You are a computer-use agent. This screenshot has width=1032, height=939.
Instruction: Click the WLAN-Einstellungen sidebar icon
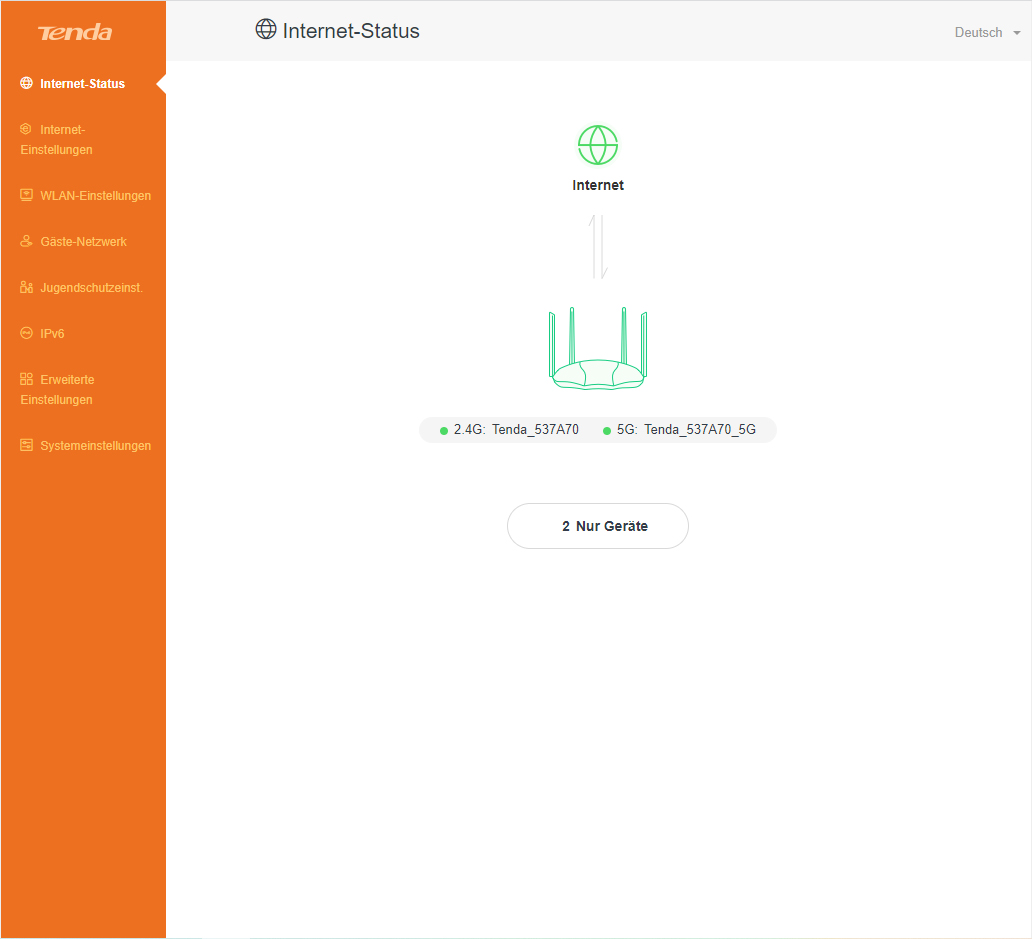[27, 196]
